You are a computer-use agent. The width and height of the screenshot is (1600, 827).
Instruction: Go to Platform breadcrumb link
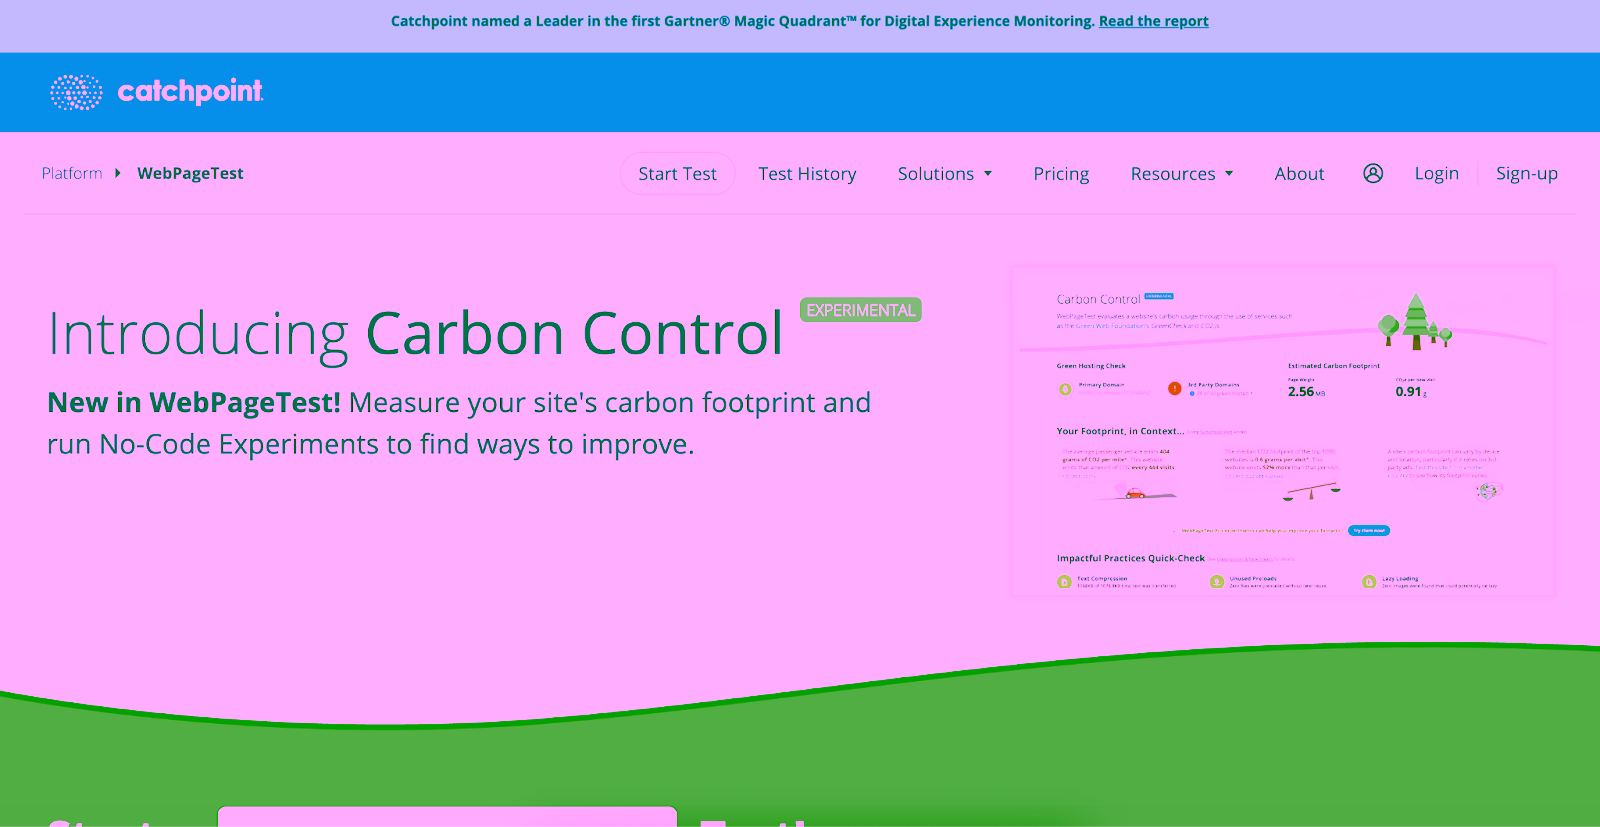pos(72,173)
